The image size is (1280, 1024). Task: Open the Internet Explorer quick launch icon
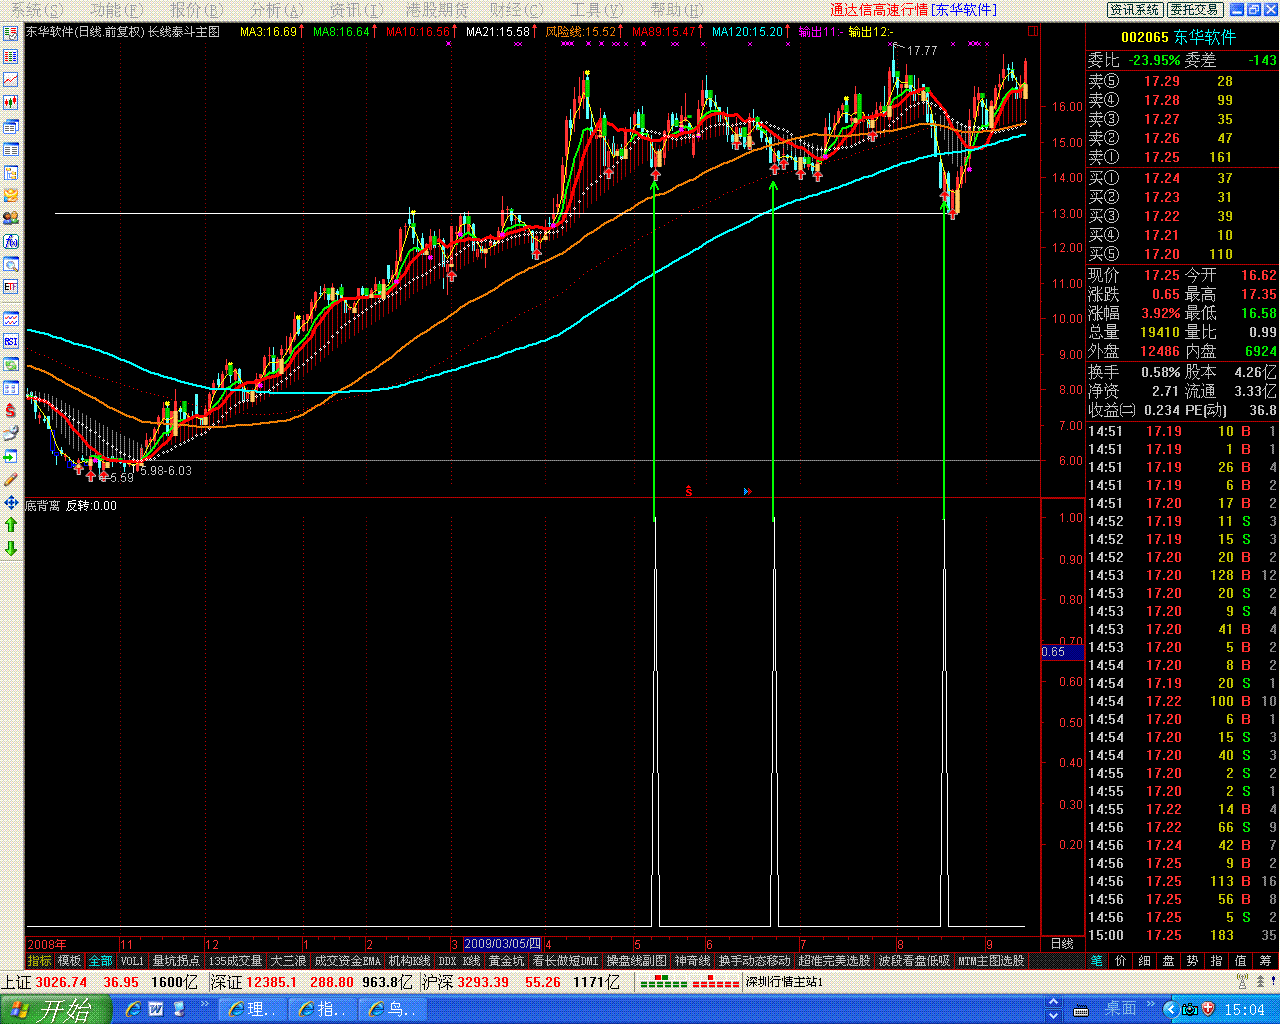[x=133, y=1010]
